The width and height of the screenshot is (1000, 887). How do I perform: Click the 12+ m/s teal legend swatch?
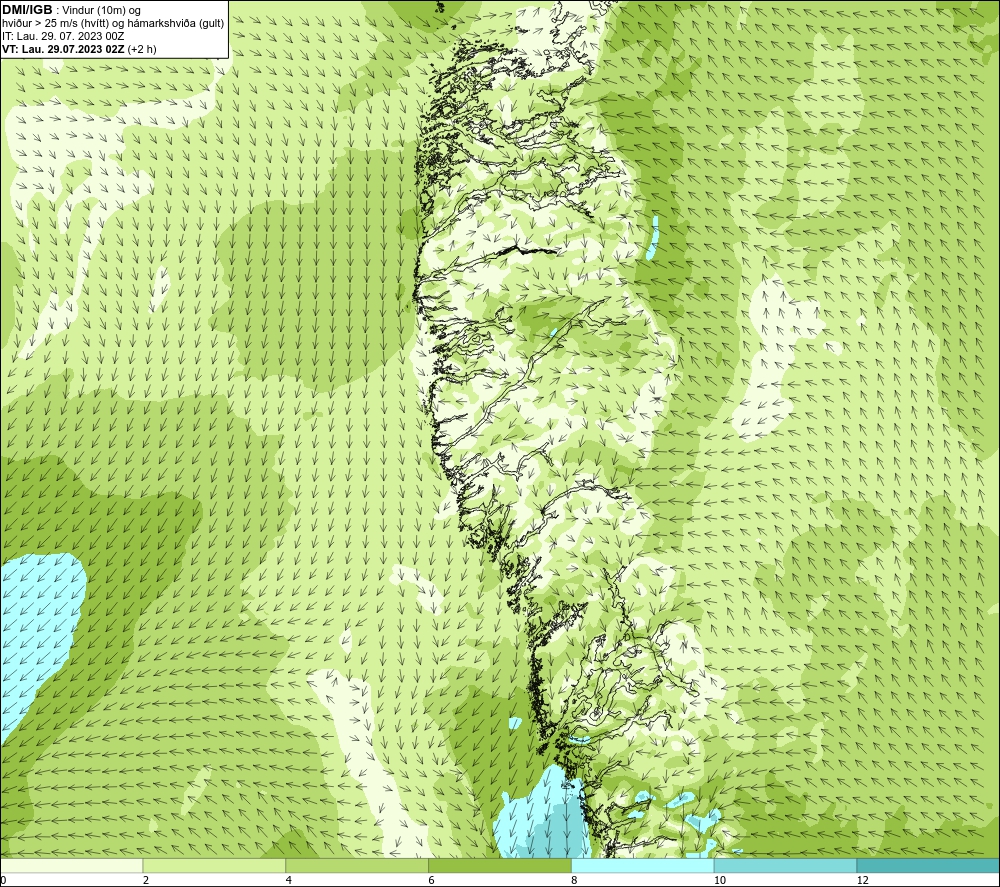point(929,865)
